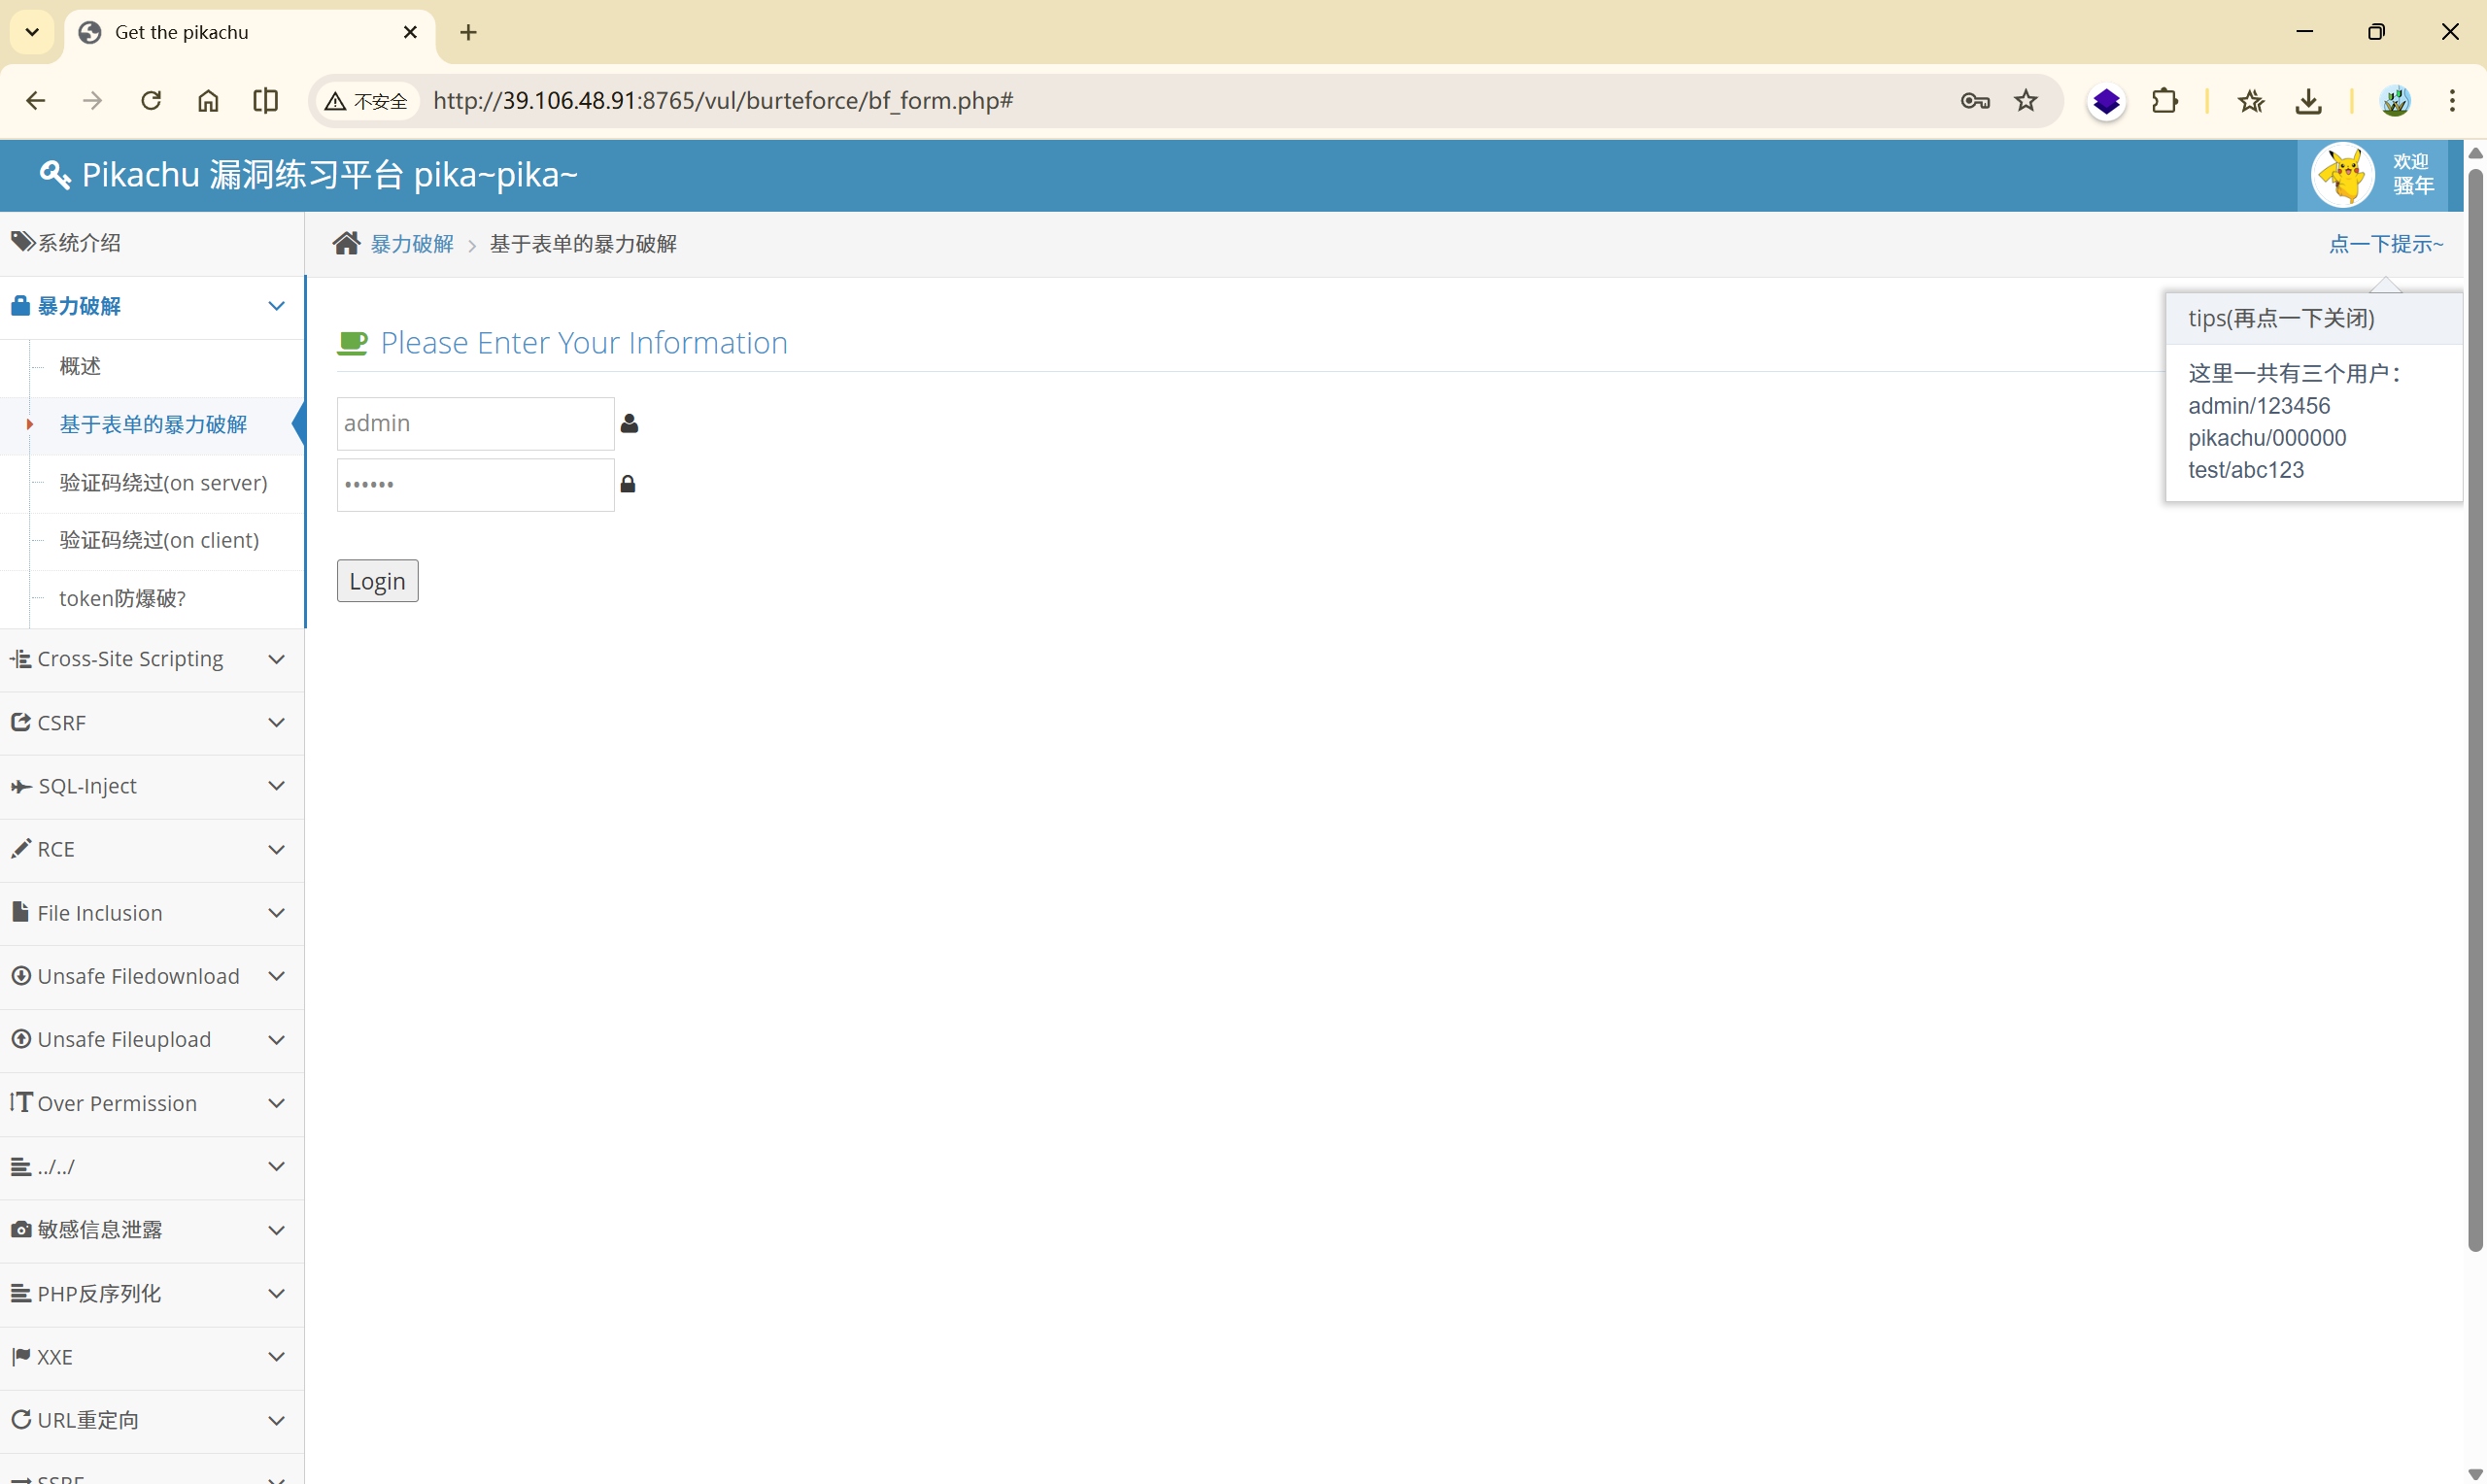Focus the admin username input field
Image resolution: width=2487 pixels, height=1484 pixels.
coord(475,424)
